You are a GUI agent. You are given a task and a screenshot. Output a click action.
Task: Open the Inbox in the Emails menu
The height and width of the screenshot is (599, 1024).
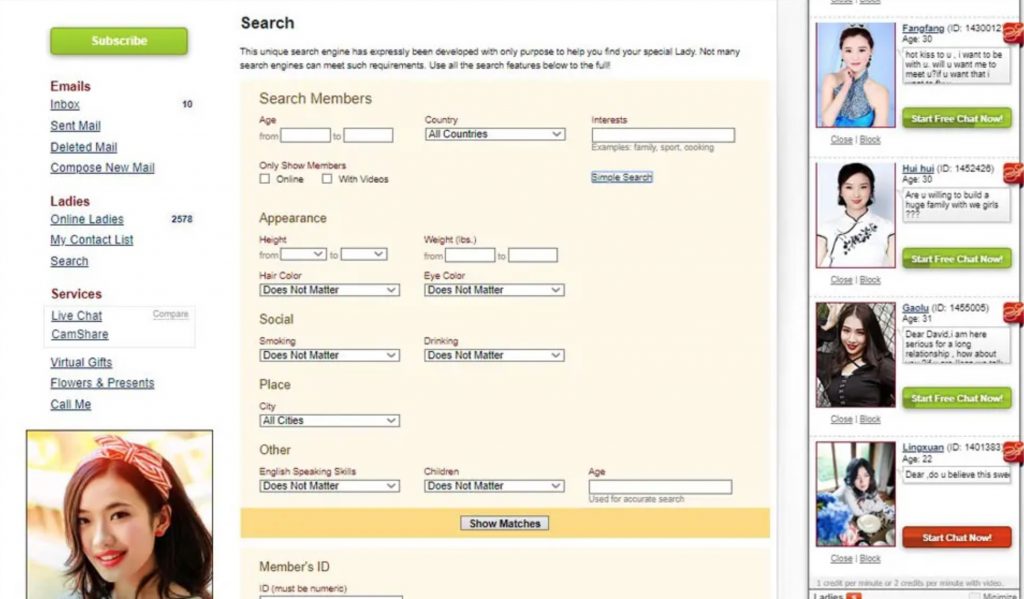65,104
